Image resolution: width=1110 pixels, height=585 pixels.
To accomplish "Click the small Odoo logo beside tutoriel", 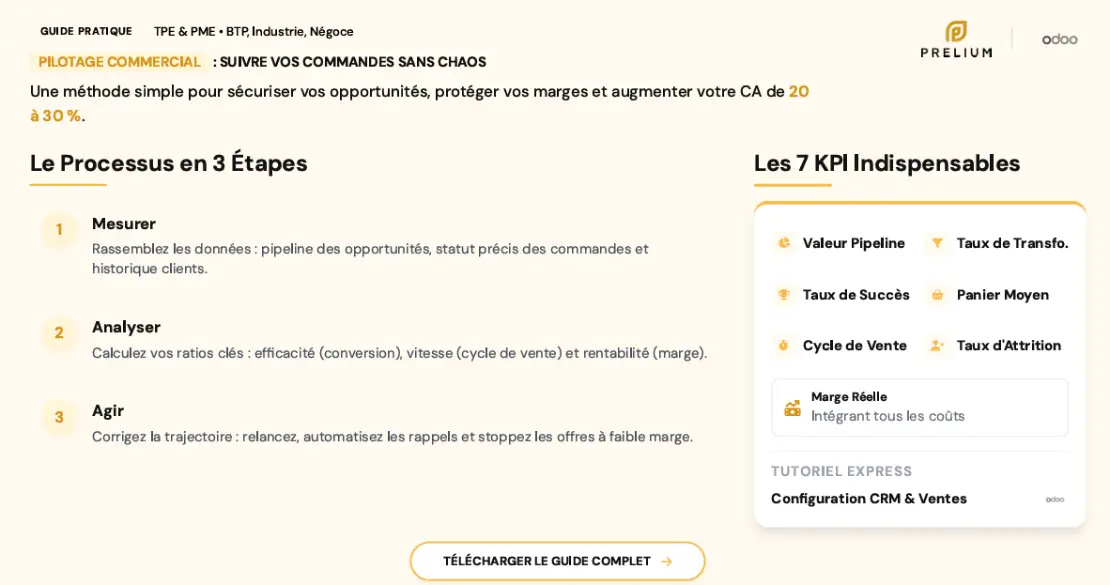I will pos(1055,499).
